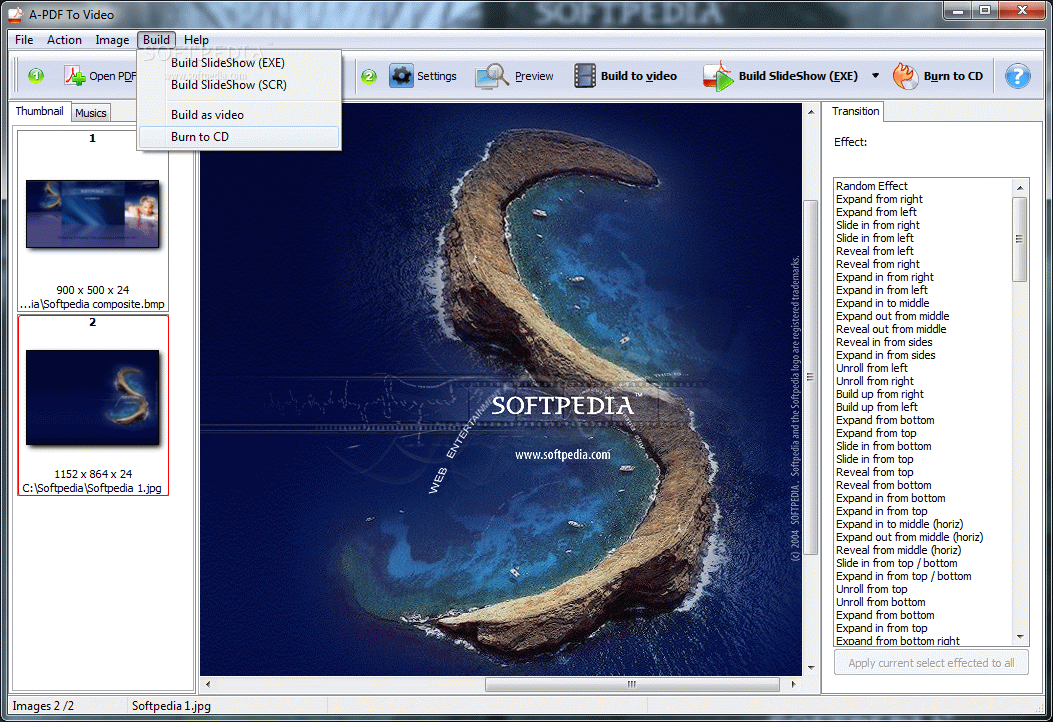The image size is (1053, 722).
Task: Click Apply current select effected to all
Action: [x=931, y=663]
